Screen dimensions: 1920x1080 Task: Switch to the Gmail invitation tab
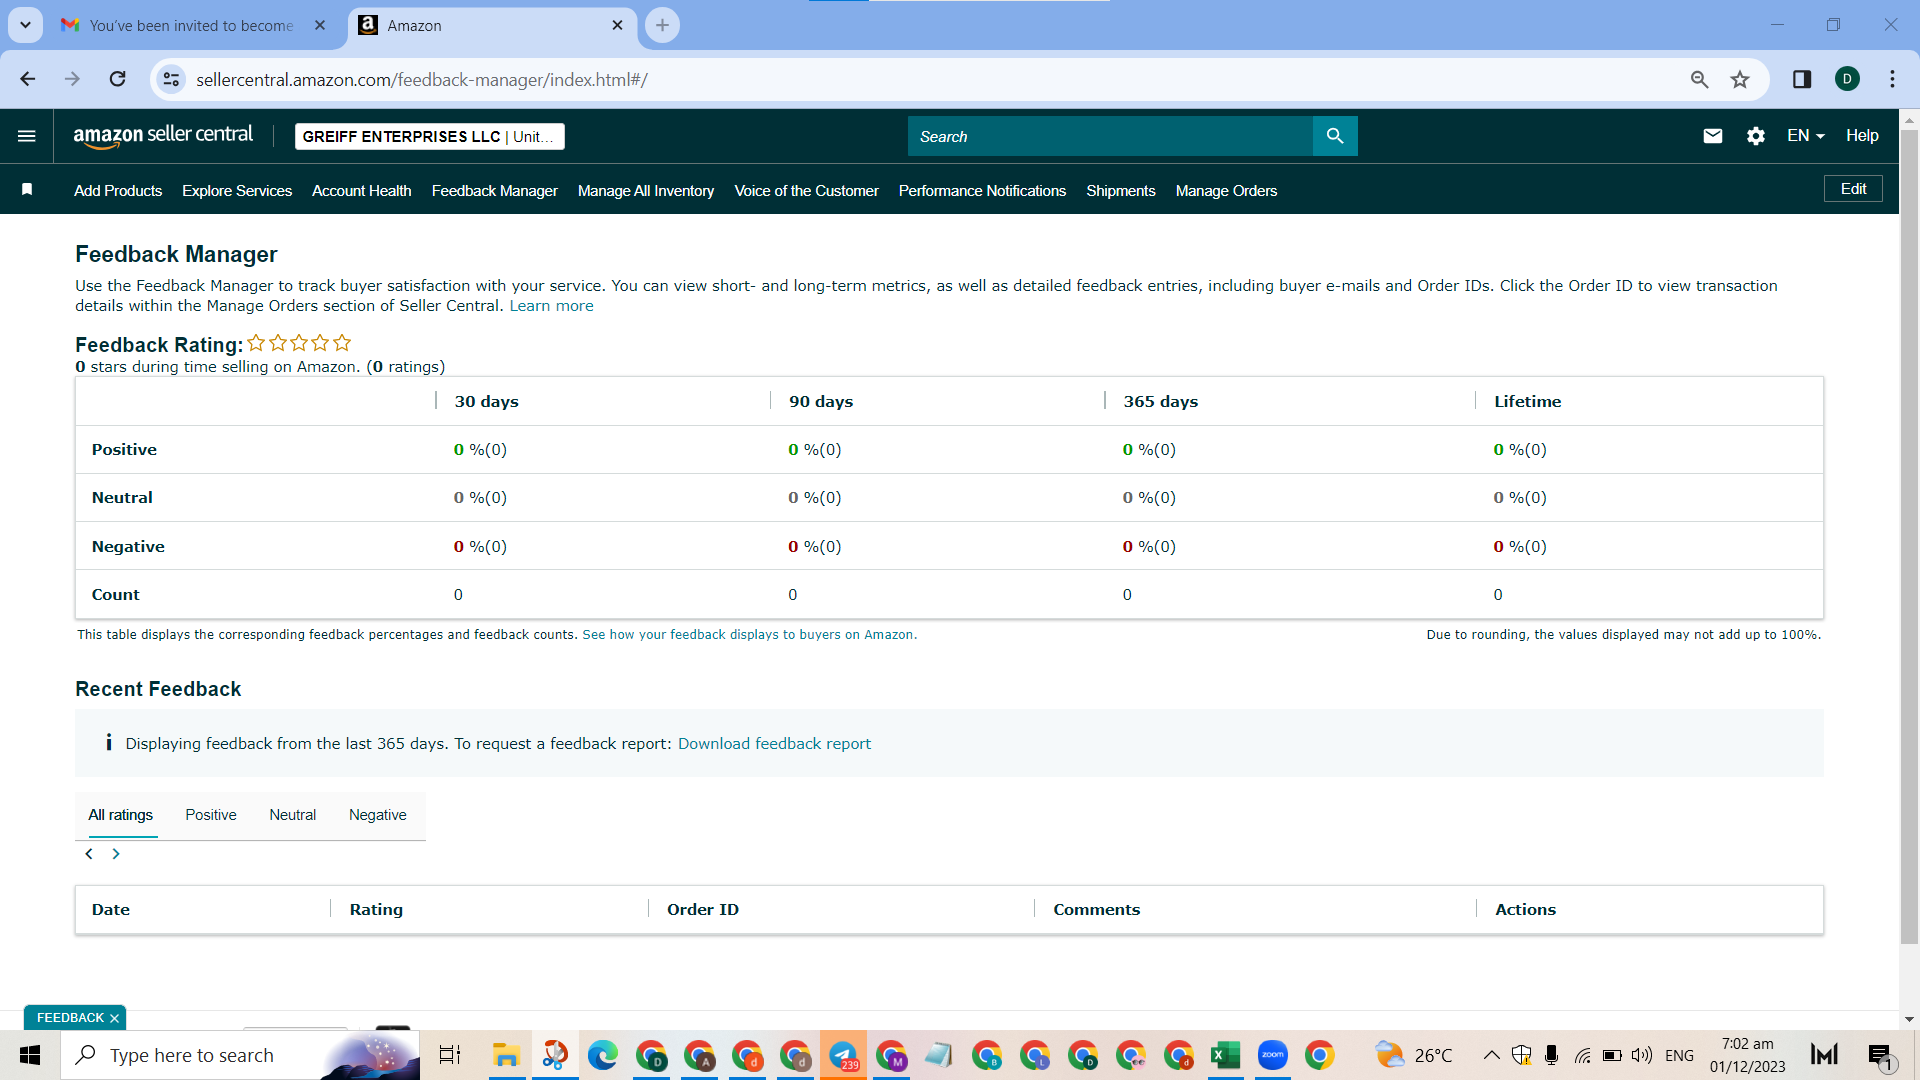pos(190,25)
